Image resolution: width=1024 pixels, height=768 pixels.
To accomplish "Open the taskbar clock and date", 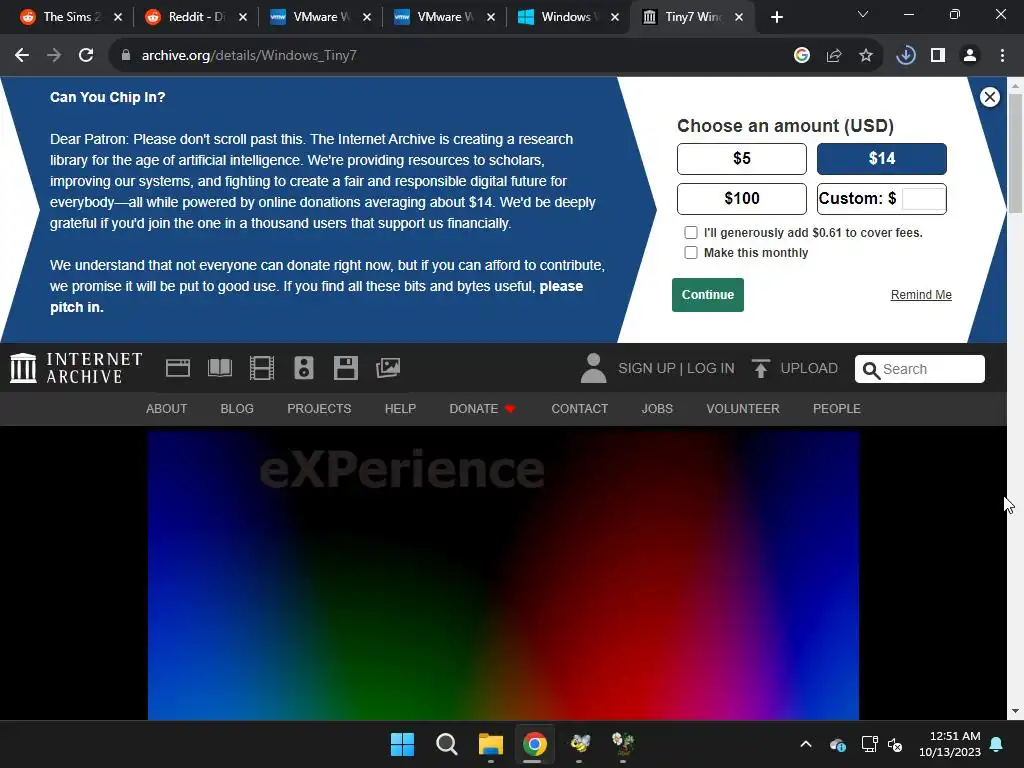I will [x=950, y=744].
